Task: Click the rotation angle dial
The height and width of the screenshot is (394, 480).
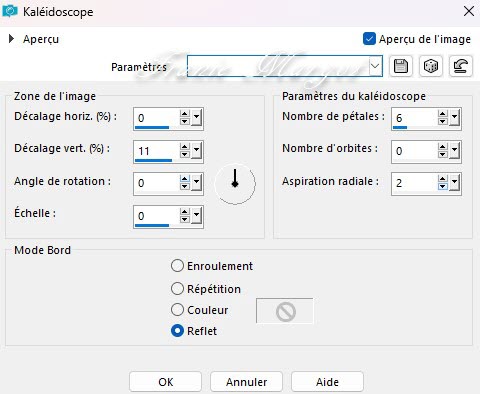Action: click(x=235, y=184)
